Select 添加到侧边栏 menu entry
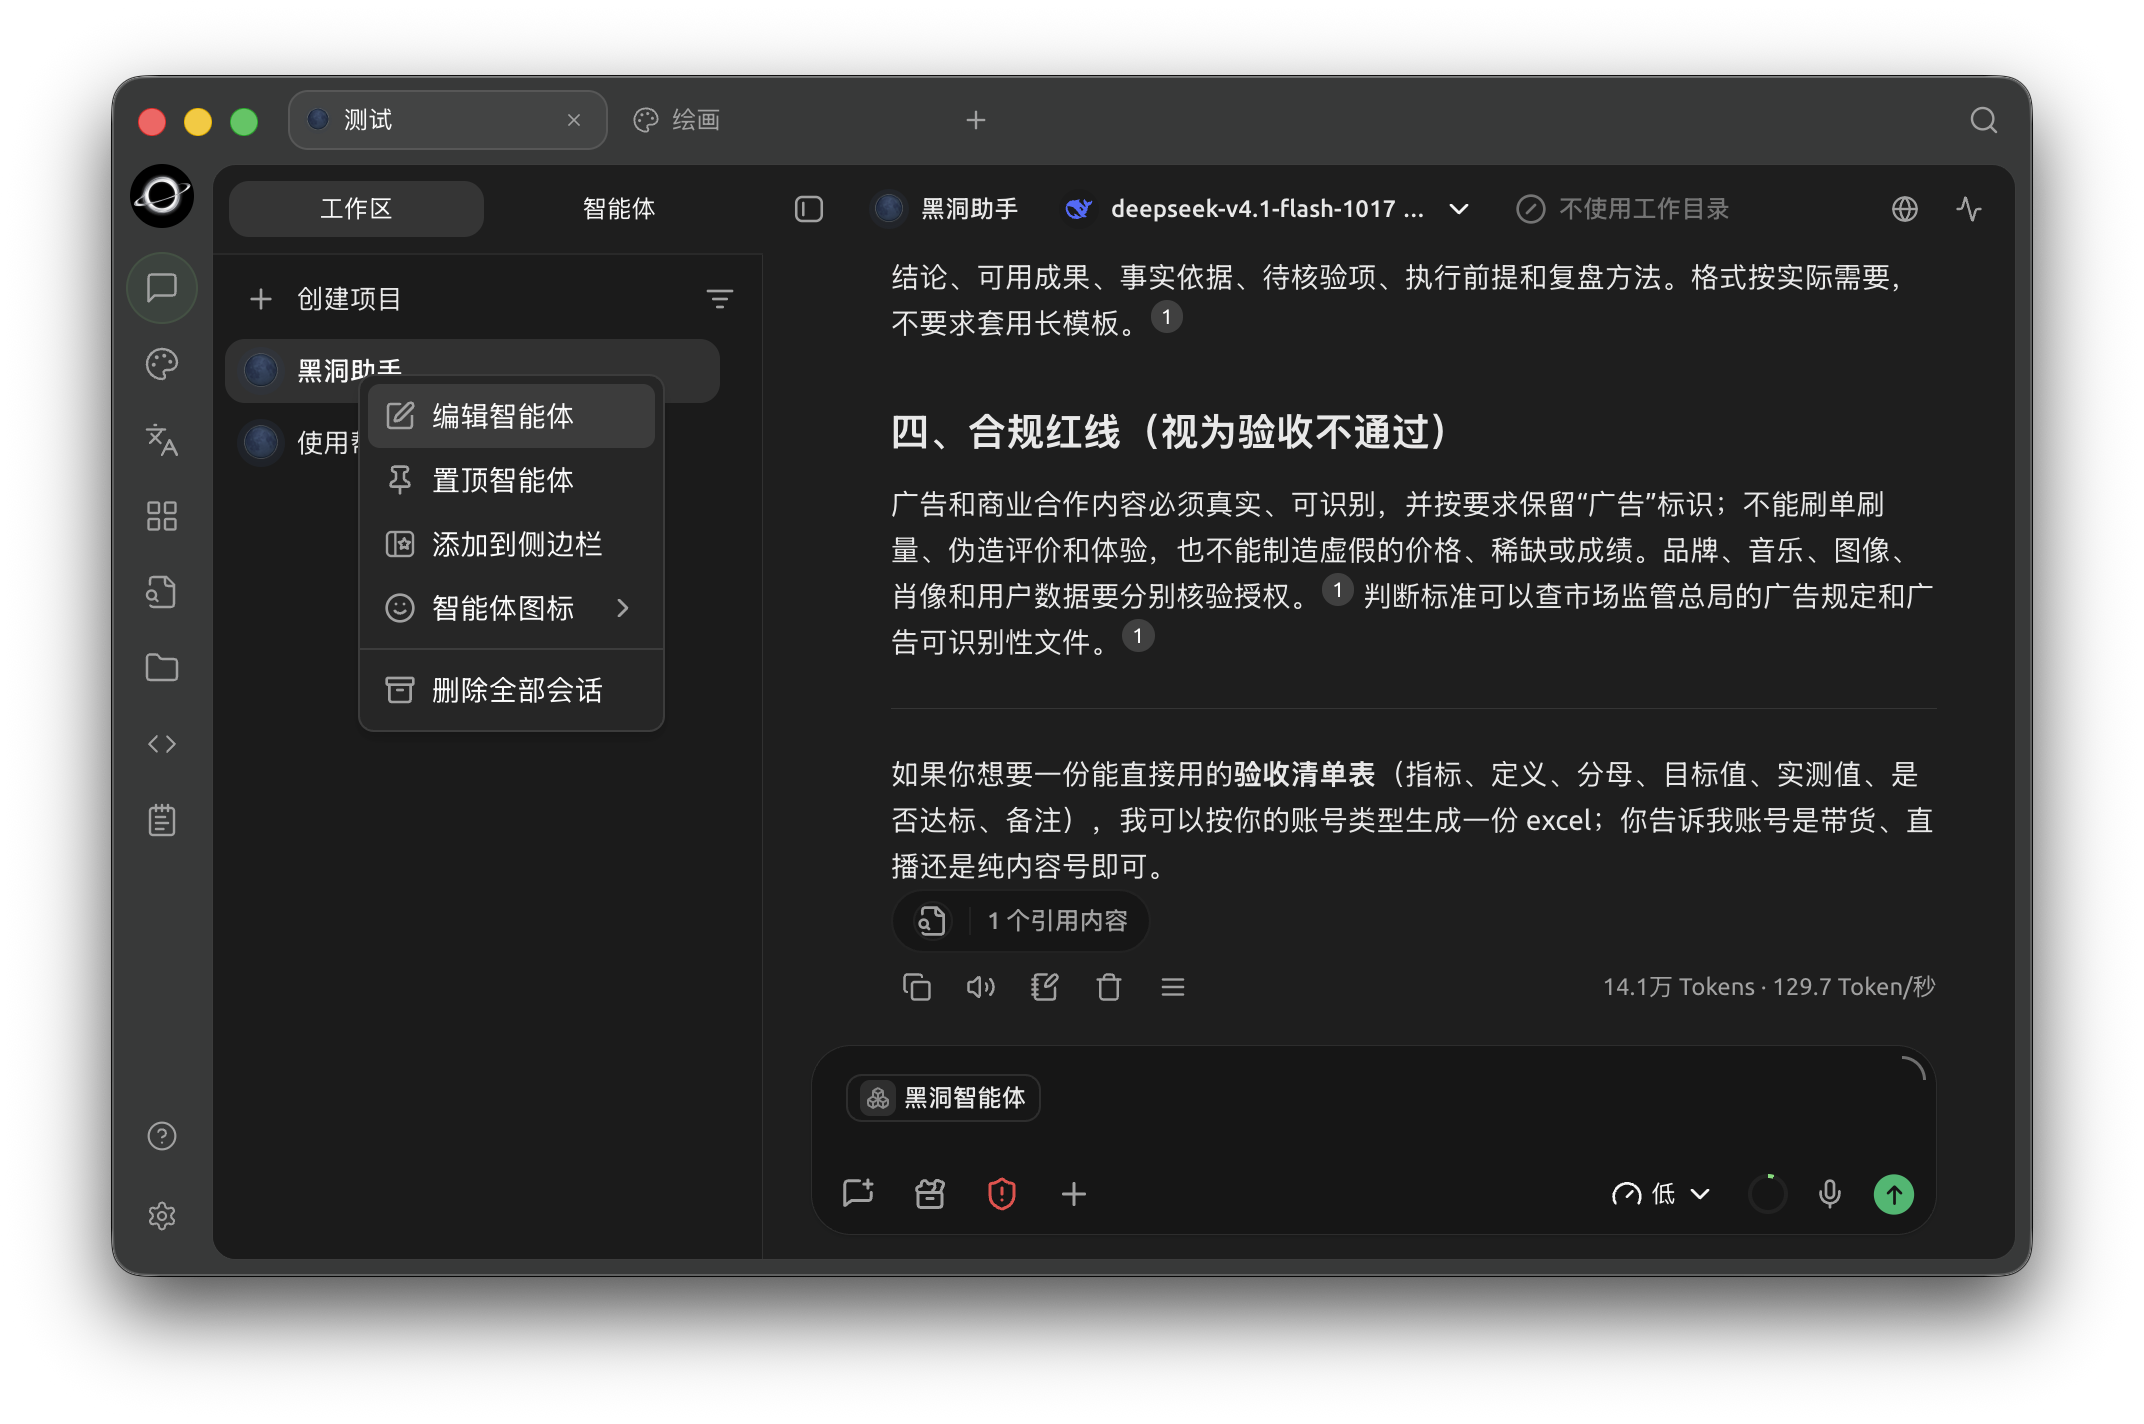 pos(510,544)
